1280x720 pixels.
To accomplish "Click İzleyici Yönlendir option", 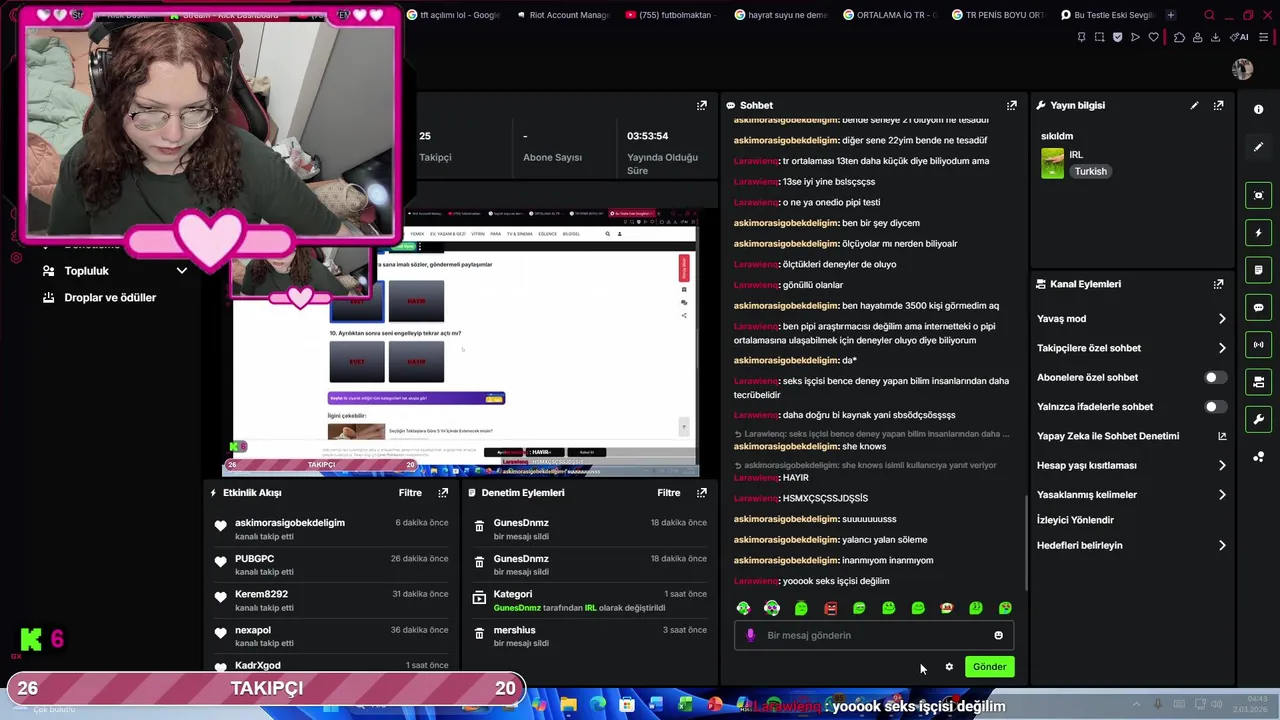I will click(x=1075, y=520).
